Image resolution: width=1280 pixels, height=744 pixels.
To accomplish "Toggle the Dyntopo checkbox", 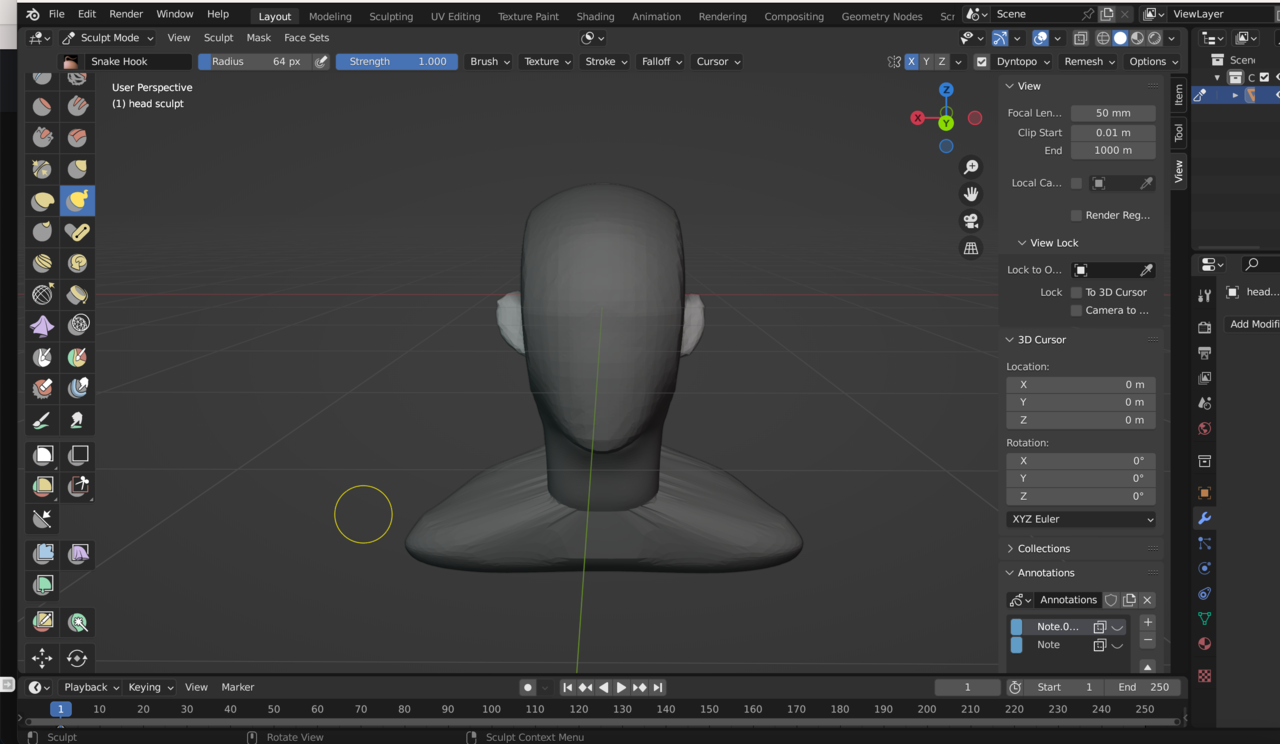I will click(x=981, y=62).
